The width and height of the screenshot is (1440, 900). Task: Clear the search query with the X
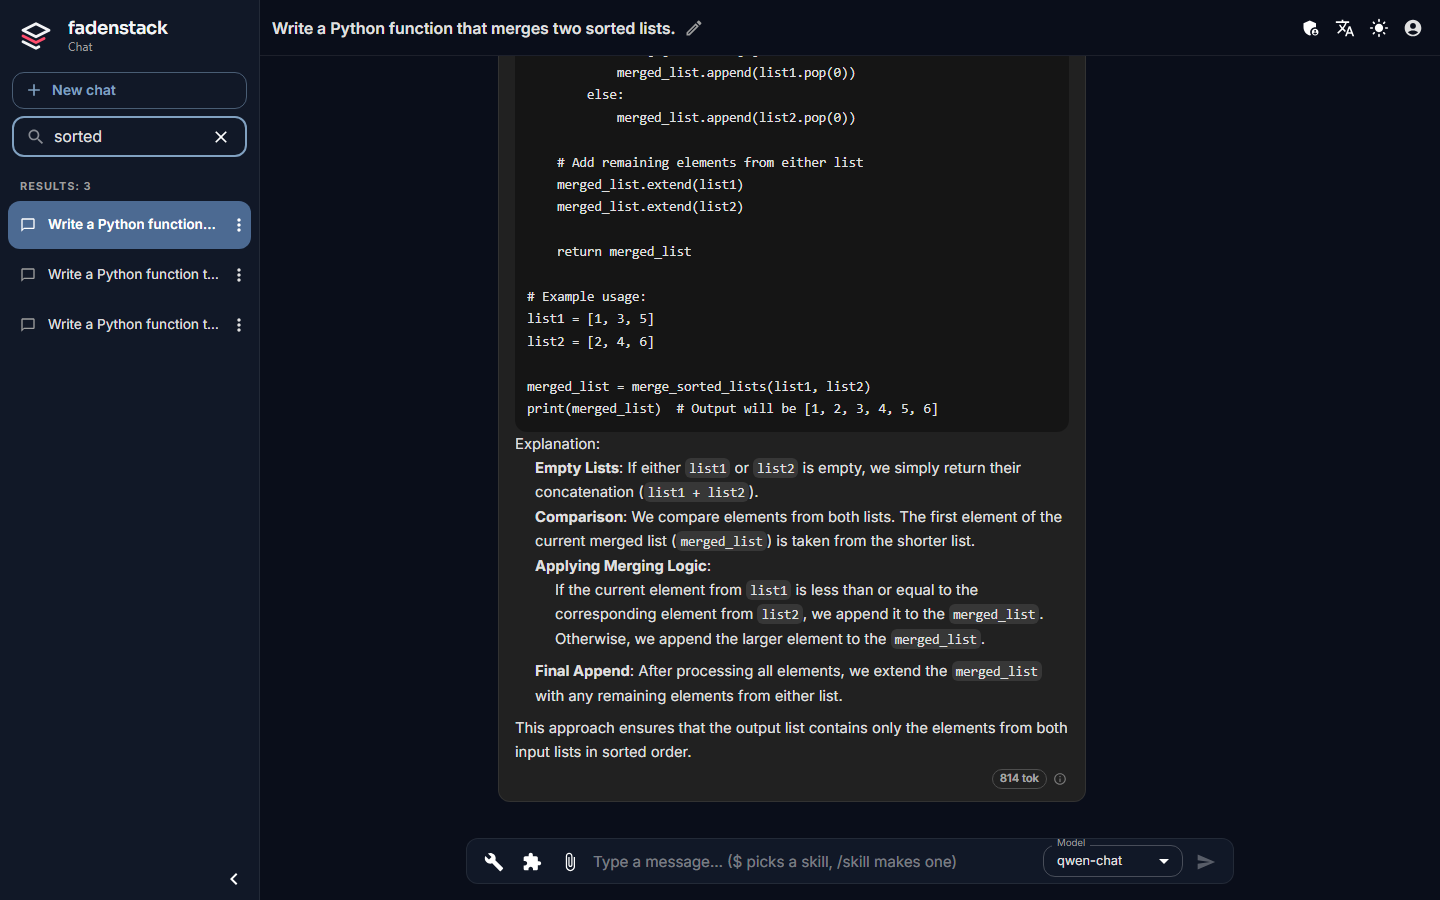(x=221, y=137)
